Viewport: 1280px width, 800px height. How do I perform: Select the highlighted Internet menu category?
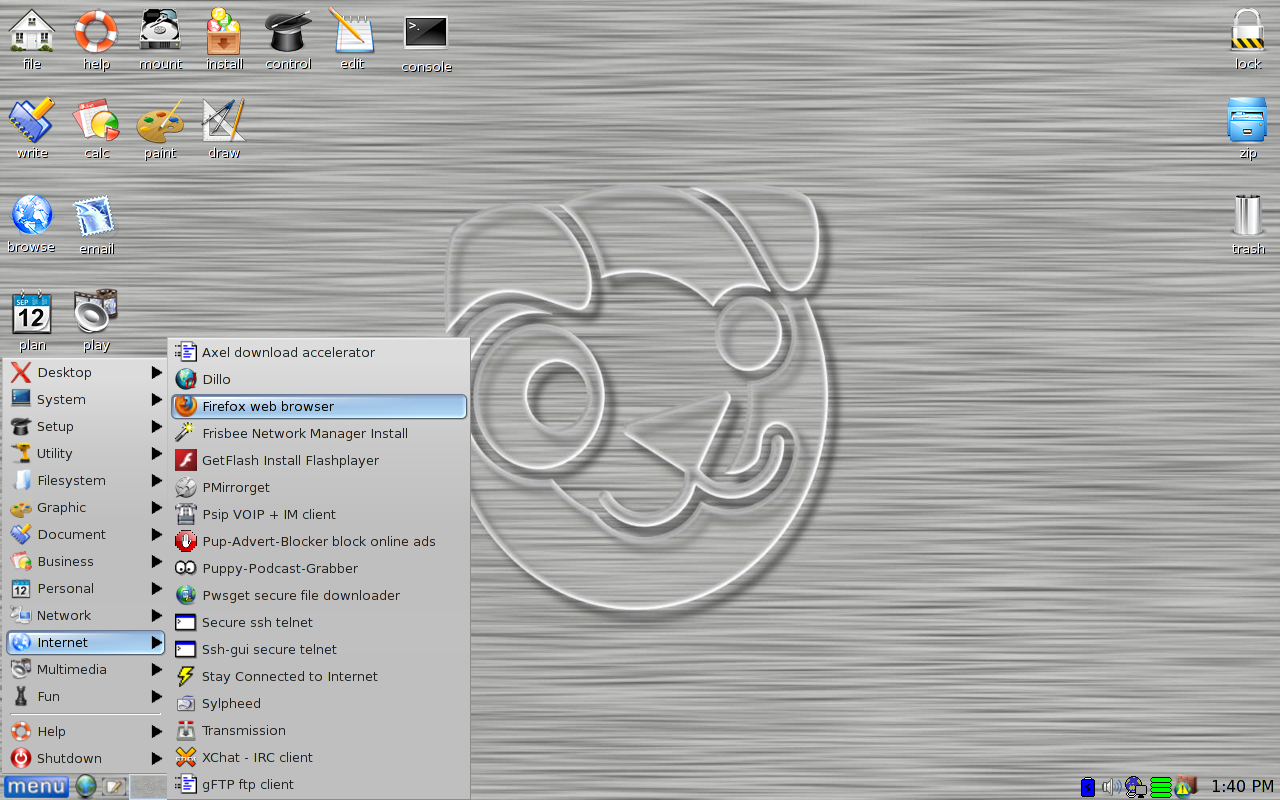[x=85, y=642]
